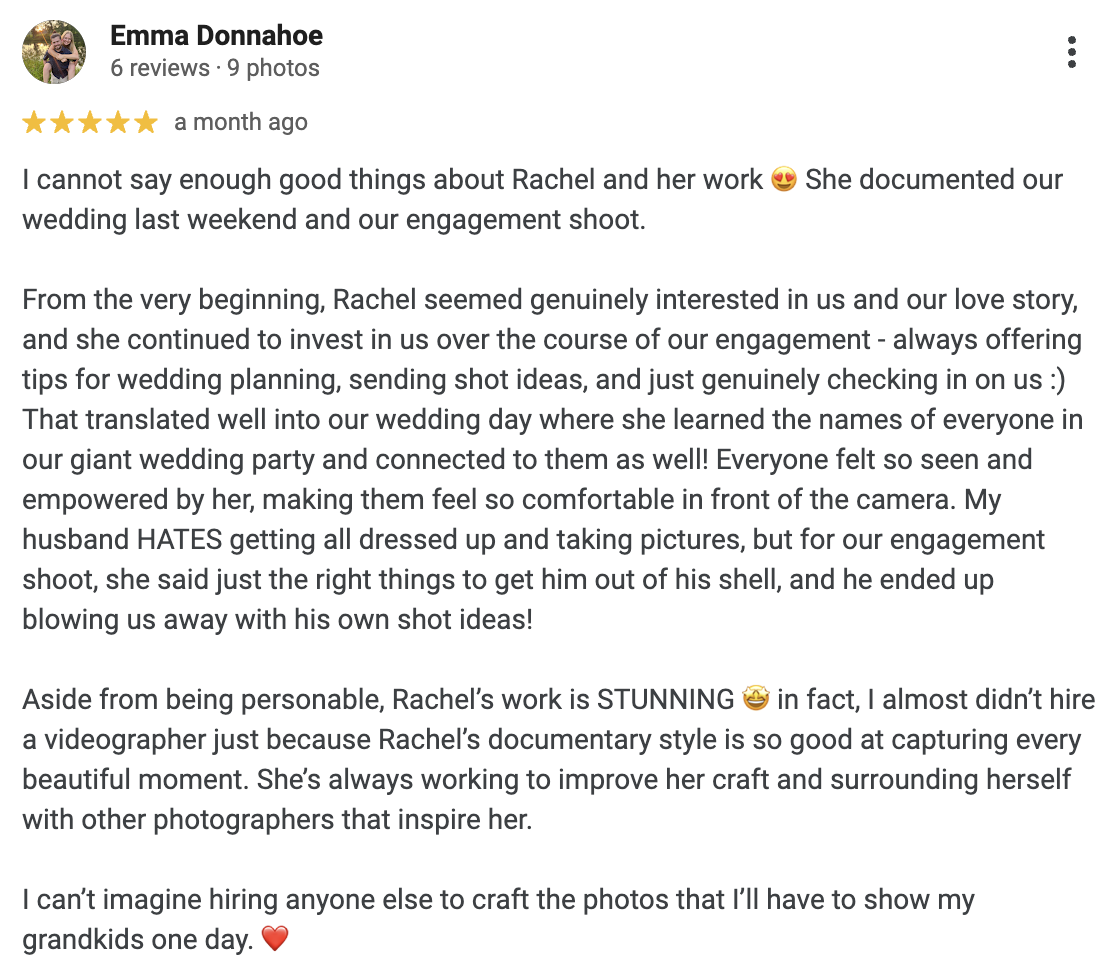Click the fourth gold rating star
The width and height of the screenshot is (1110, 962).
point(118,122)
